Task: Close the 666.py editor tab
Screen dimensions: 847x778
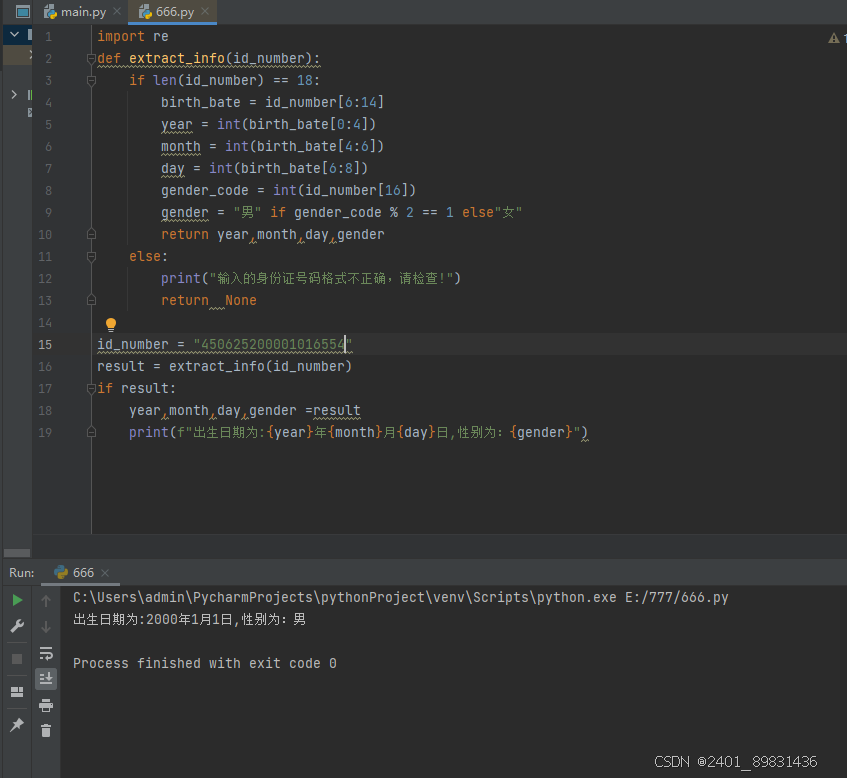Action: (205, 11)
